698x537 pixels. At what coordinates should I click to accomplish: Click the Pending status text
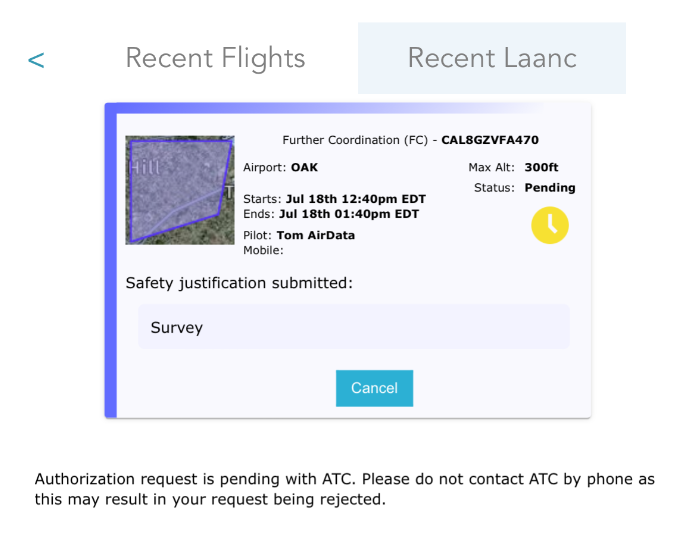tap(550, 188)
